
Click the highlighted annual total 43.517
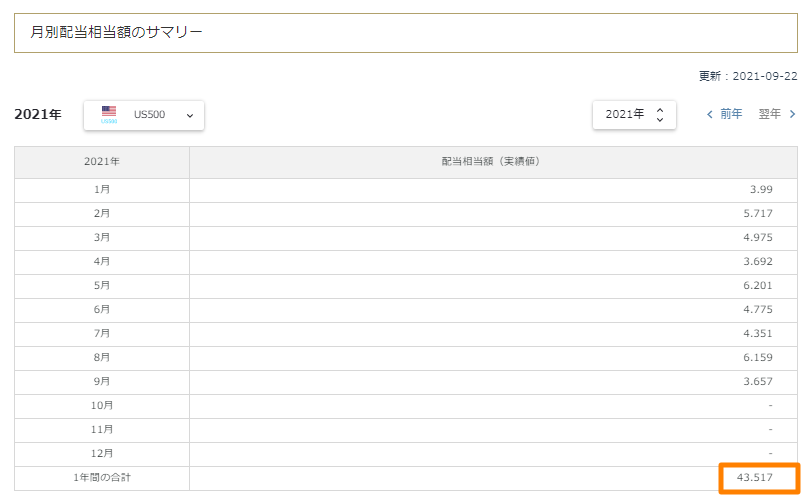pos(758,478)
